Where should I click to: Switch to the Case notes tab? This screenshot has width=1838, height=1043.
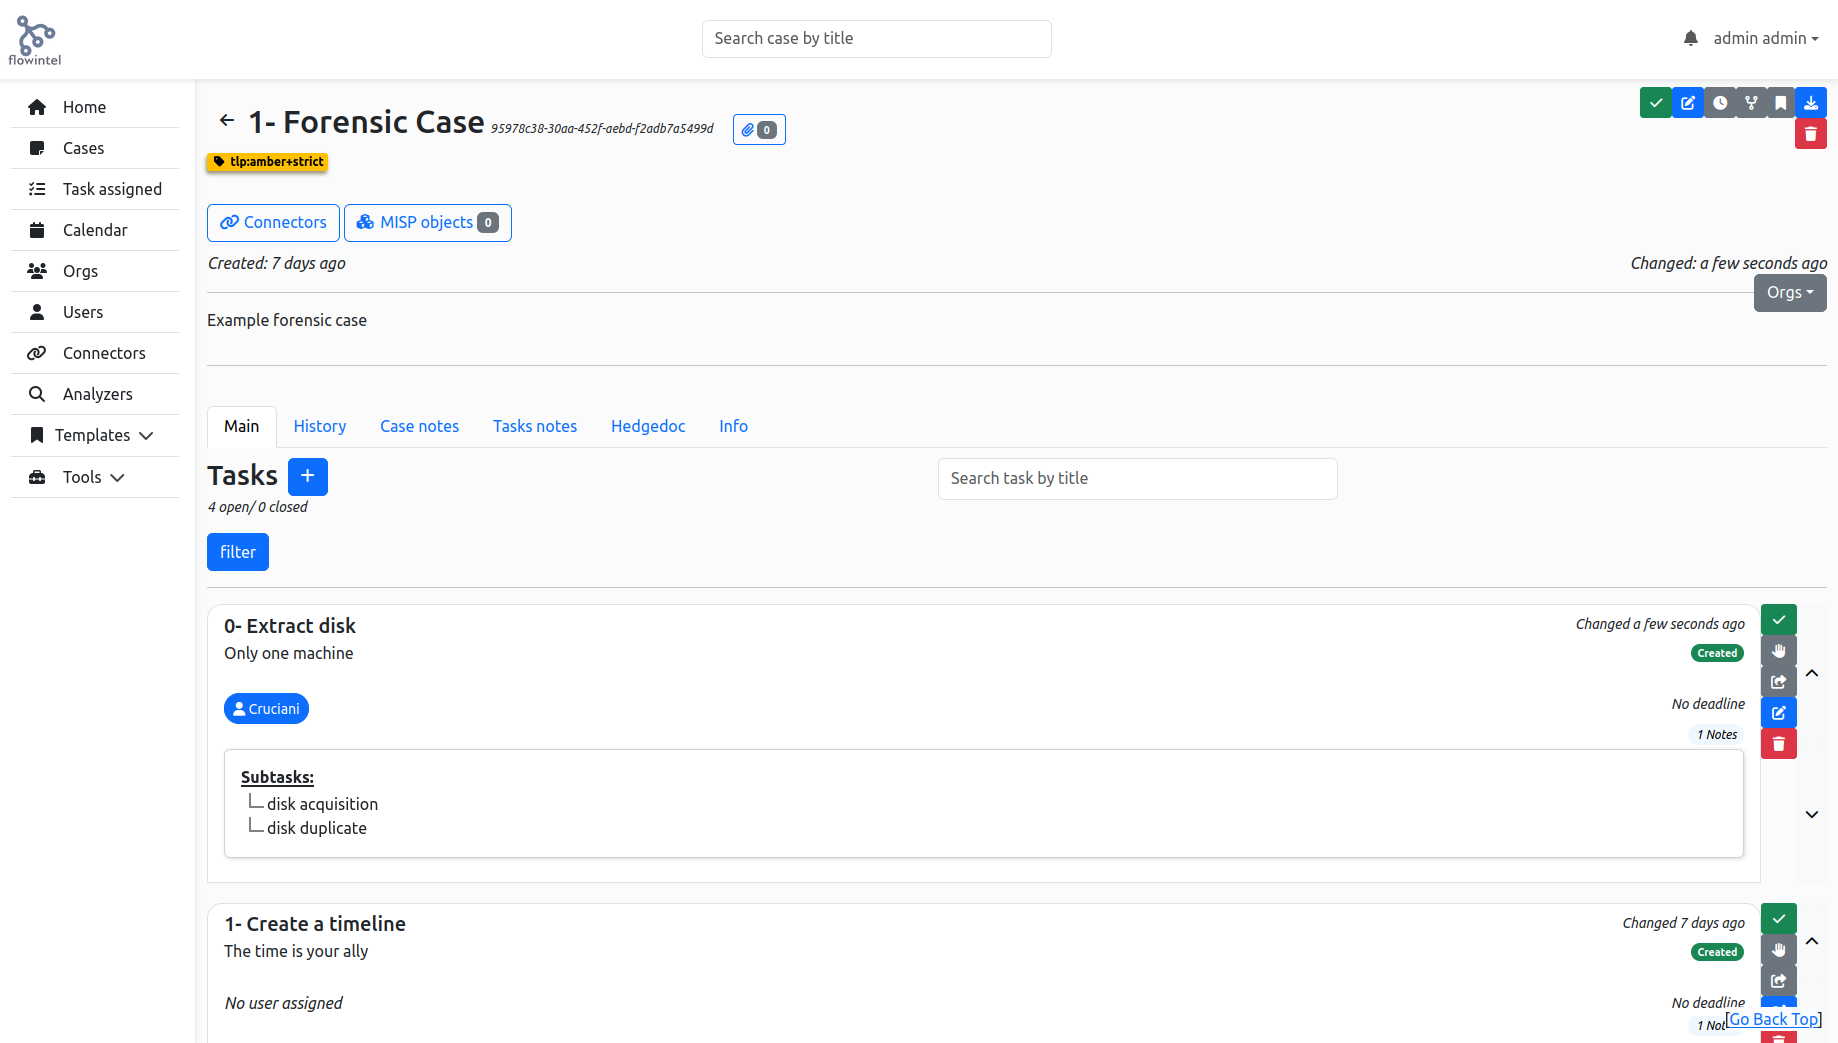pos(420,426)
